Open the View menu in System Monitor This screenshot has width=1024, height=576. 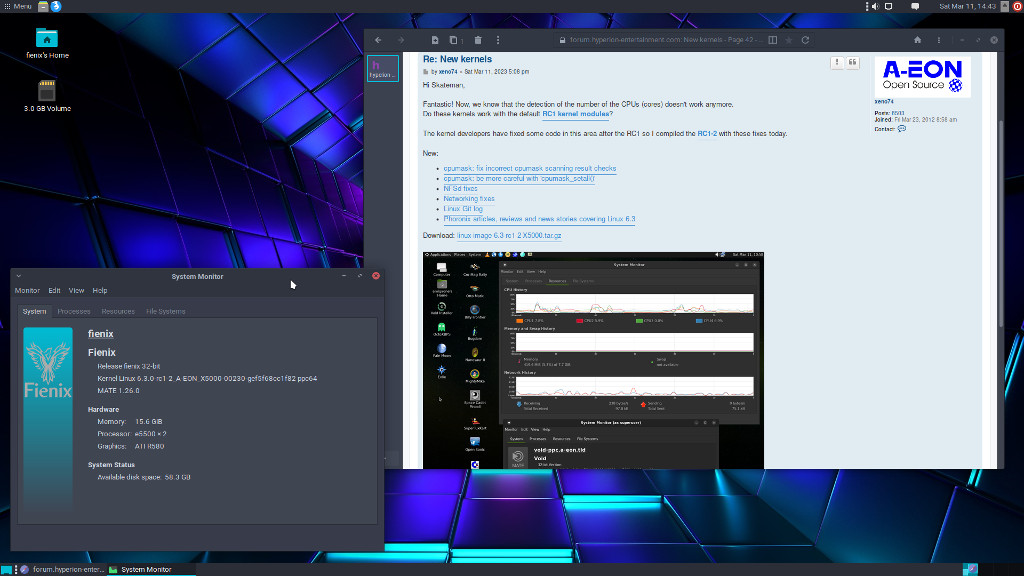tap(76, 291)
